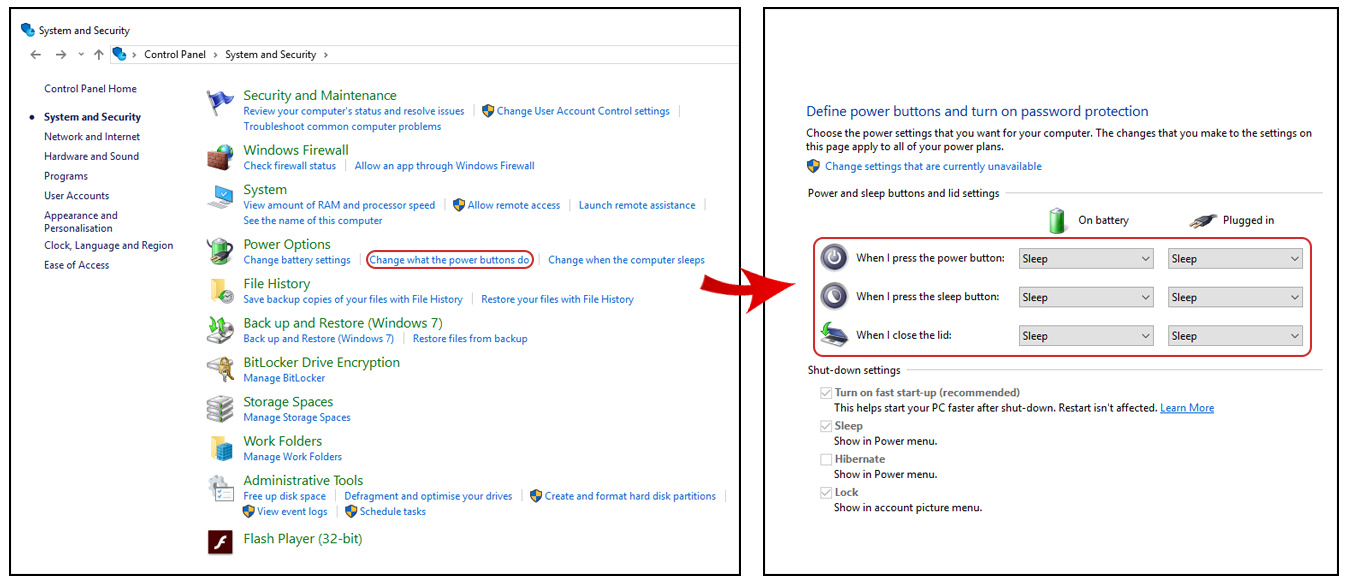Open power button Plugged in dropdown
The image size is (1347, 582).
[1235, 258]
